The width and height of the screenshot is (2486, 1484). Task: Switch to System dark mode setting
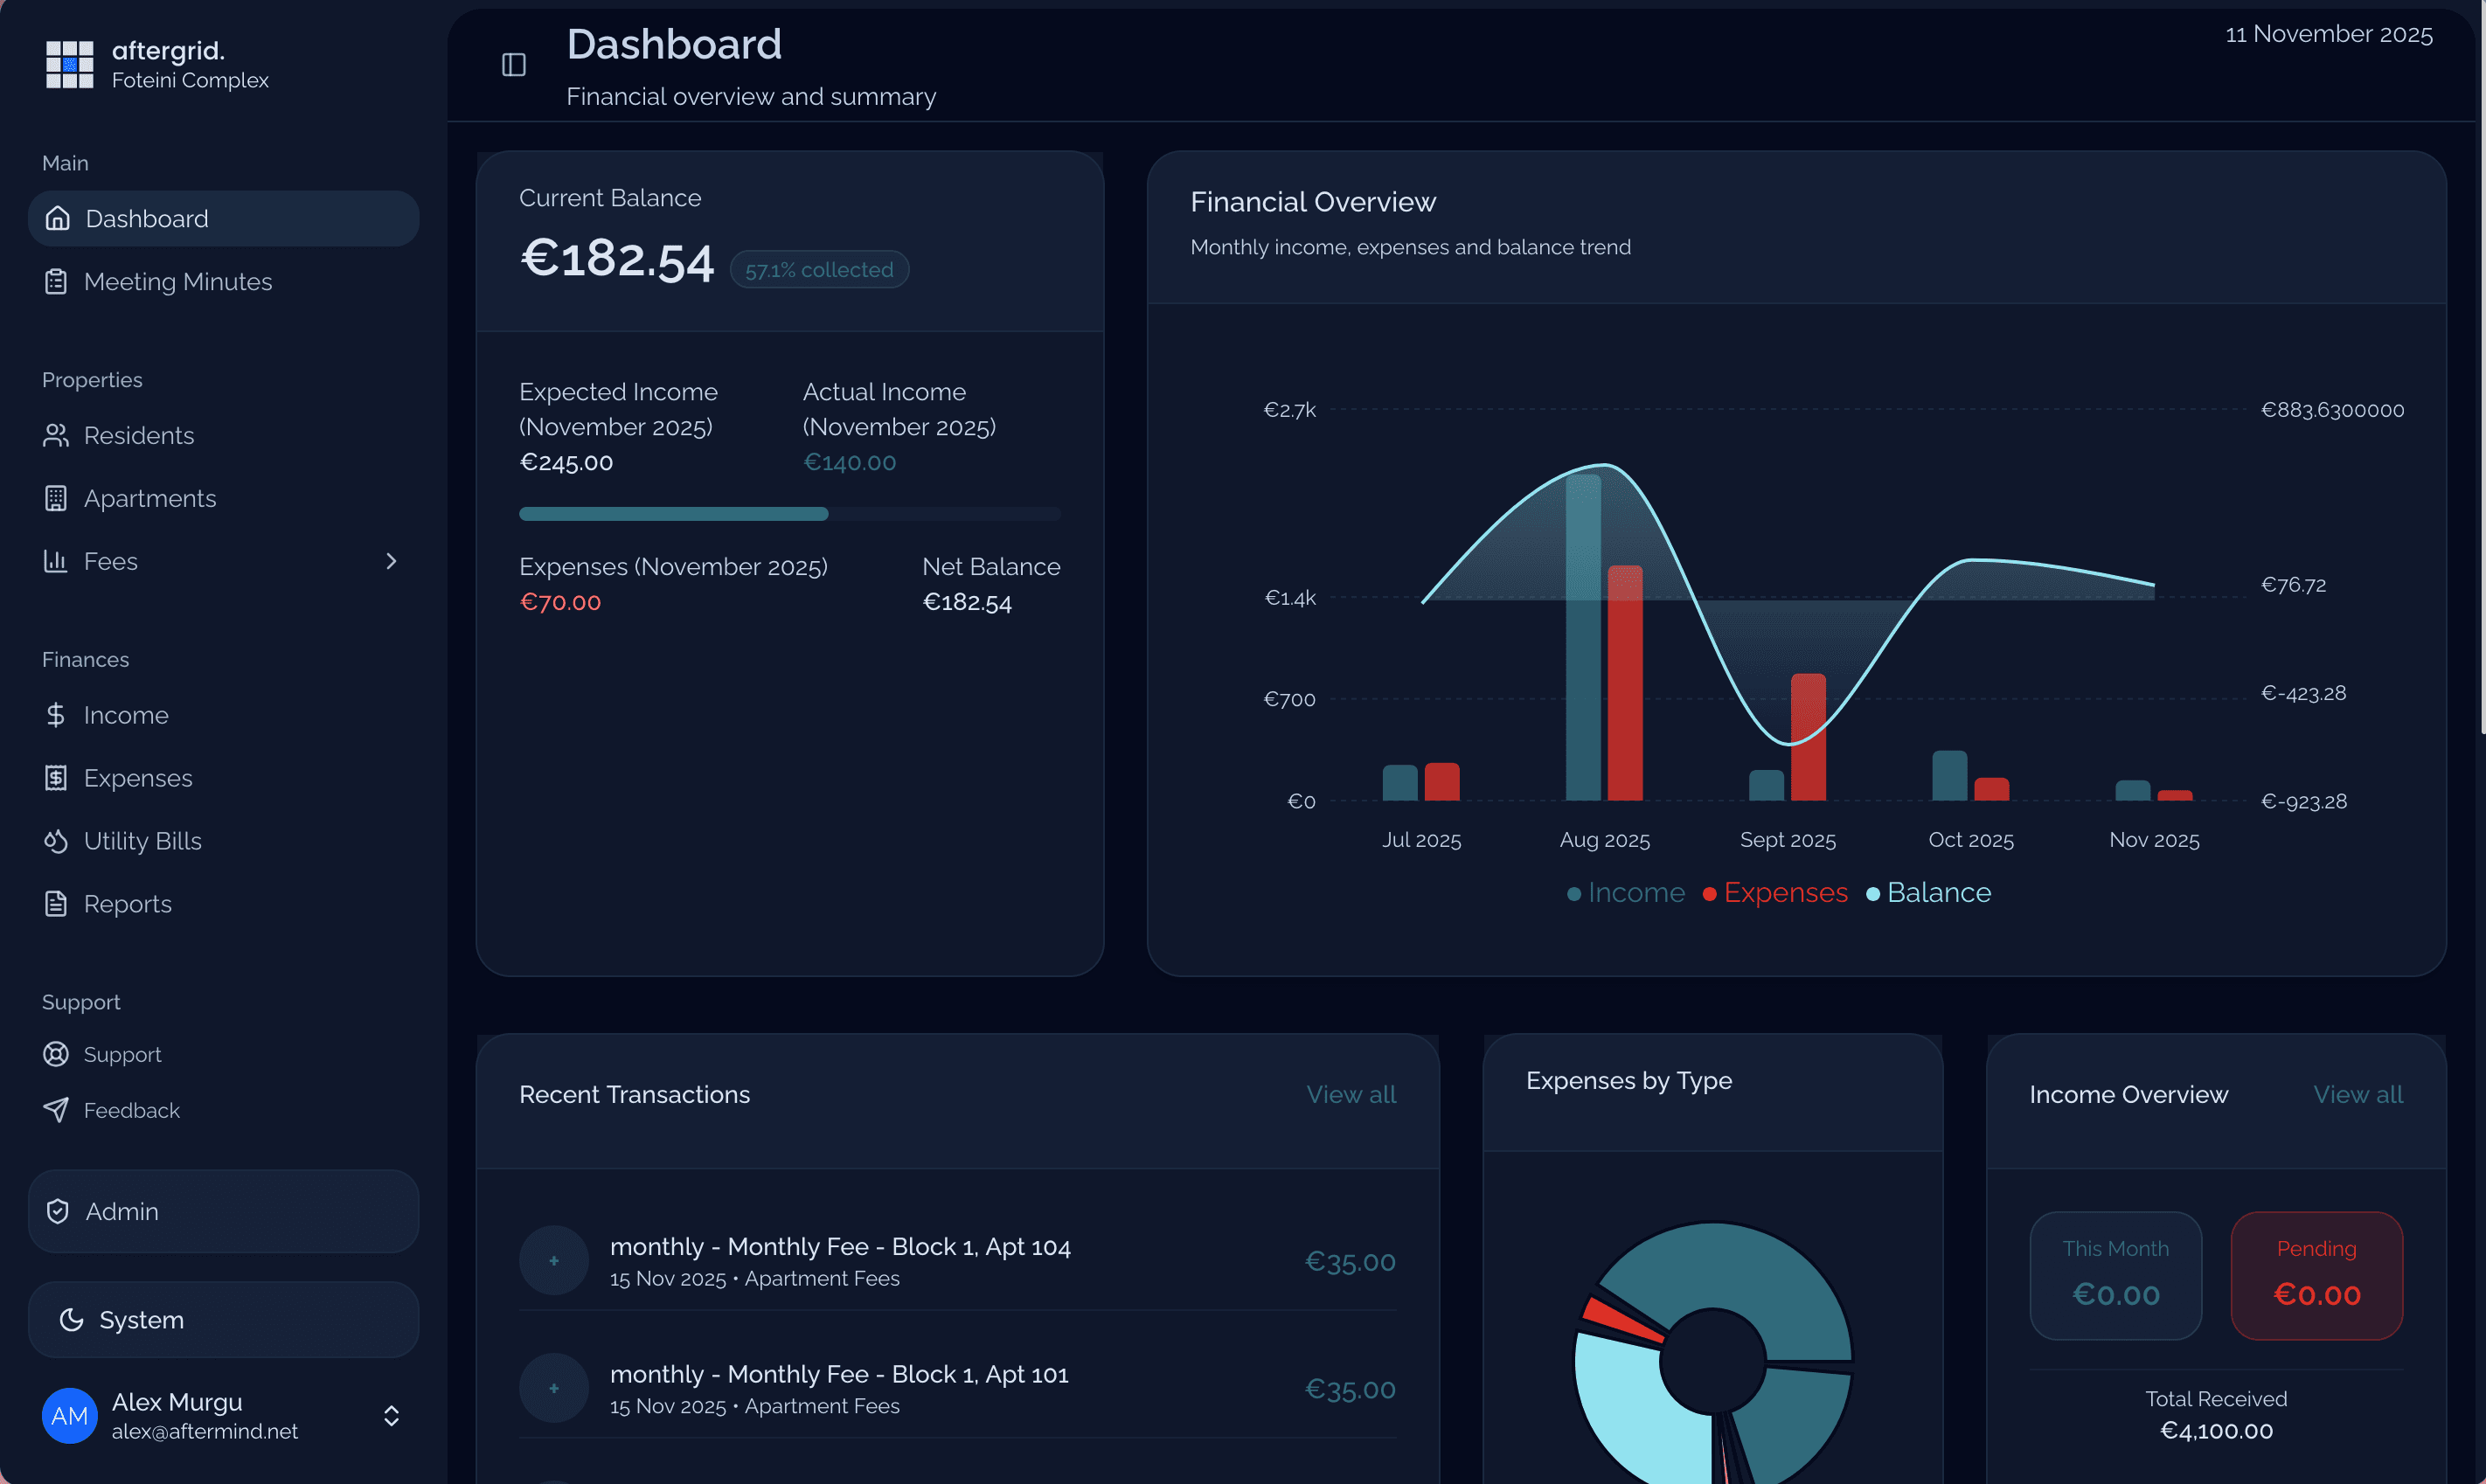tap(141, 1319)
